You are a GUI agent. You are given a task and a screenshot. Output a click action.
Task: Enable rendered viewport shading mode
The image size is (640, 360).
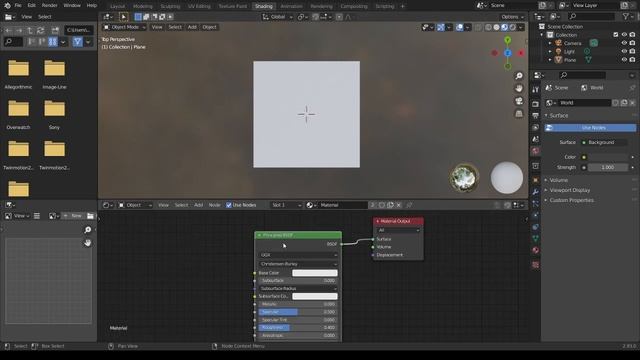tap(512, 27)
